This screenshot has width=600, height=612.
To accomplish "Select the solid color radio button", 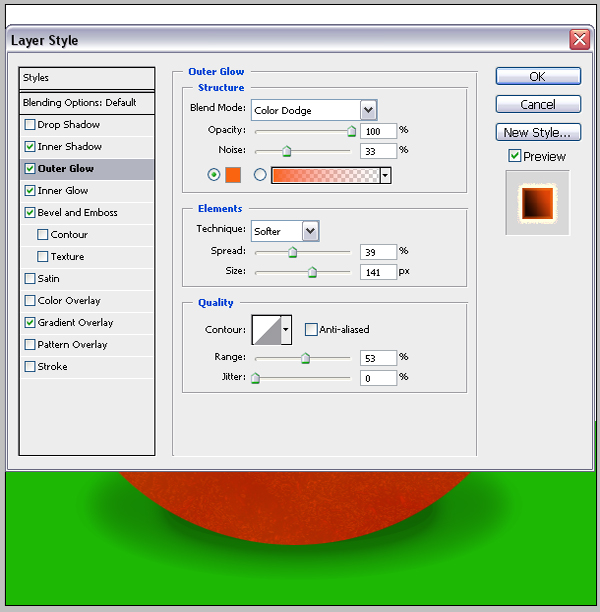I will tap(214, 174).
